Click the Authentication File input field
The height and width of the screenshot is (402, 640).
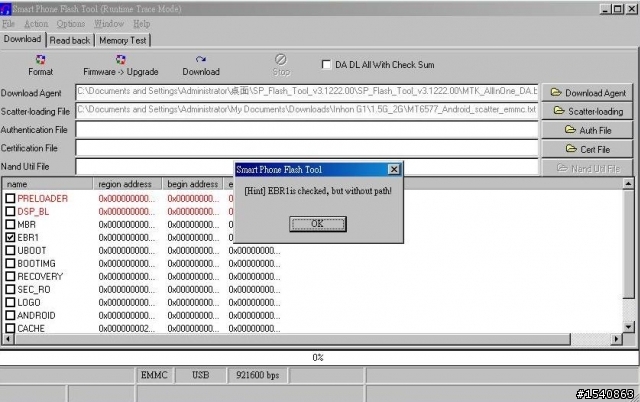[x=307, y=130]
